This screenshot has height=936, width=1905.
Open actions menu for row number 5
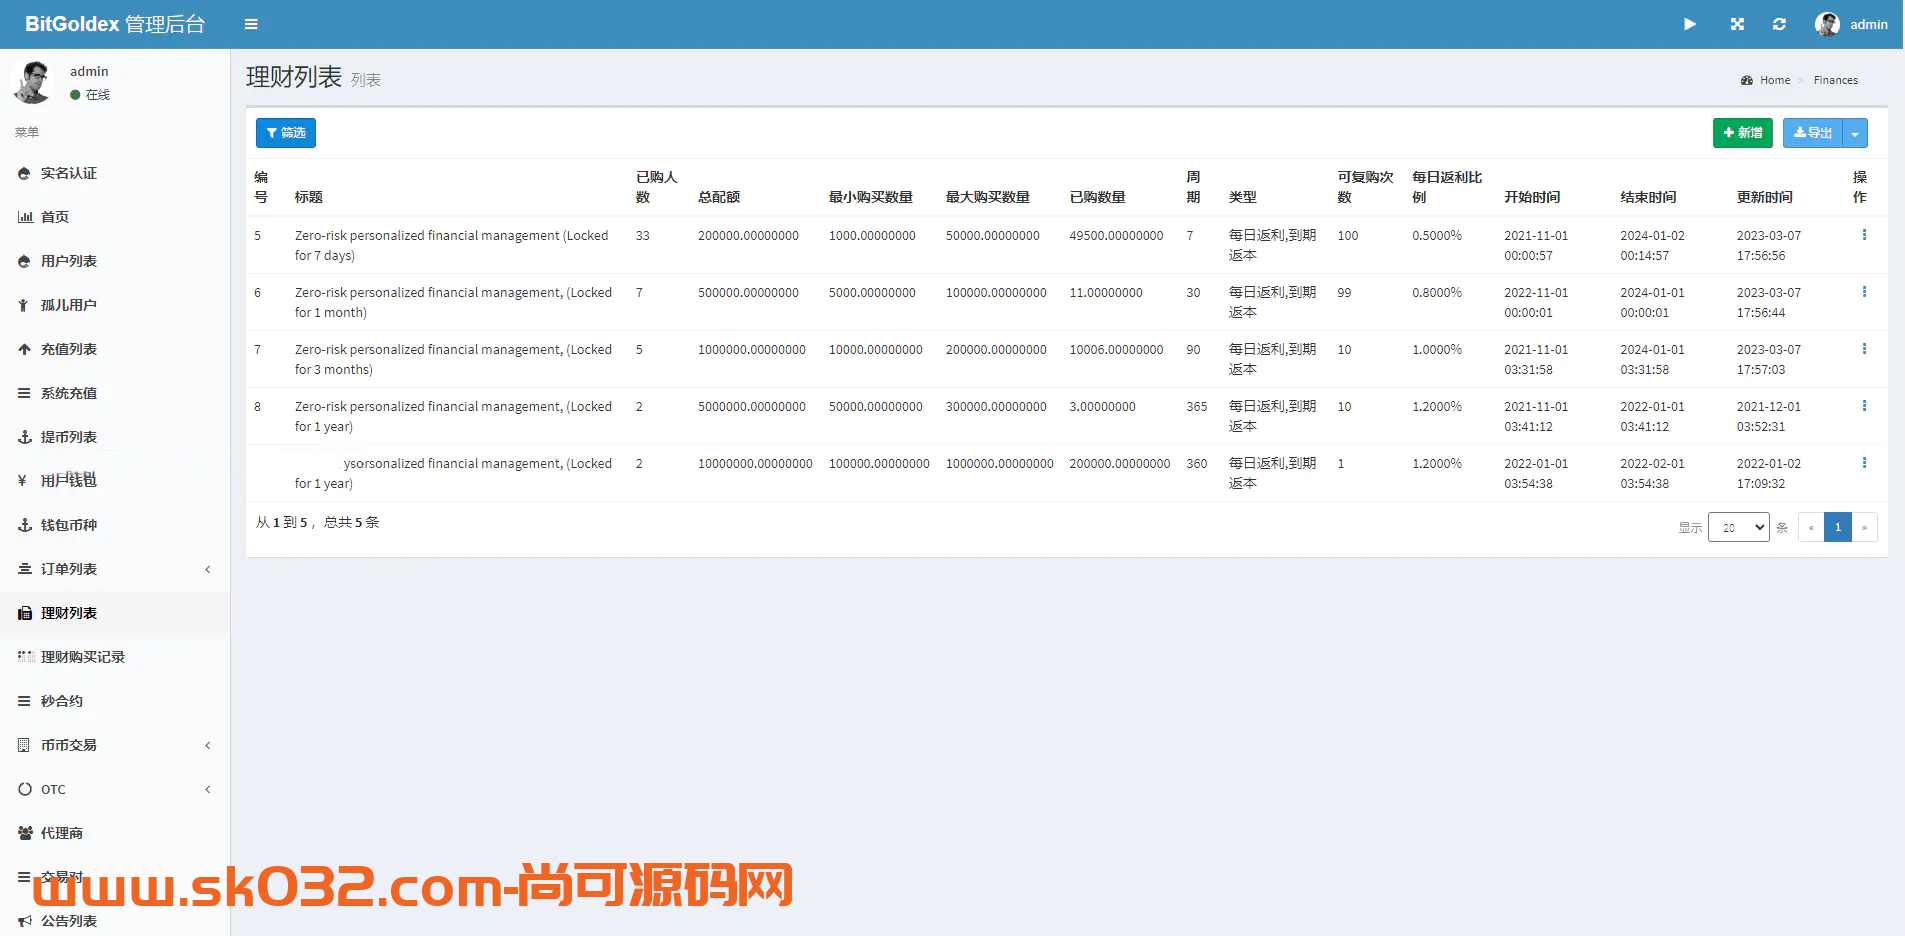tap(1864, 235)
